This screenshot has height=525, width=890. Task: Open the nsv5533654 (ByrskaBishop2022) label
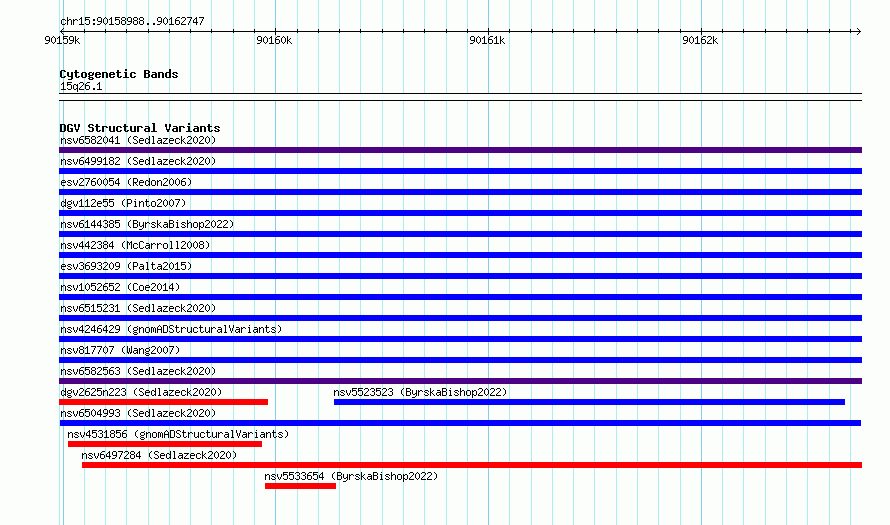[x=351, y=476]
